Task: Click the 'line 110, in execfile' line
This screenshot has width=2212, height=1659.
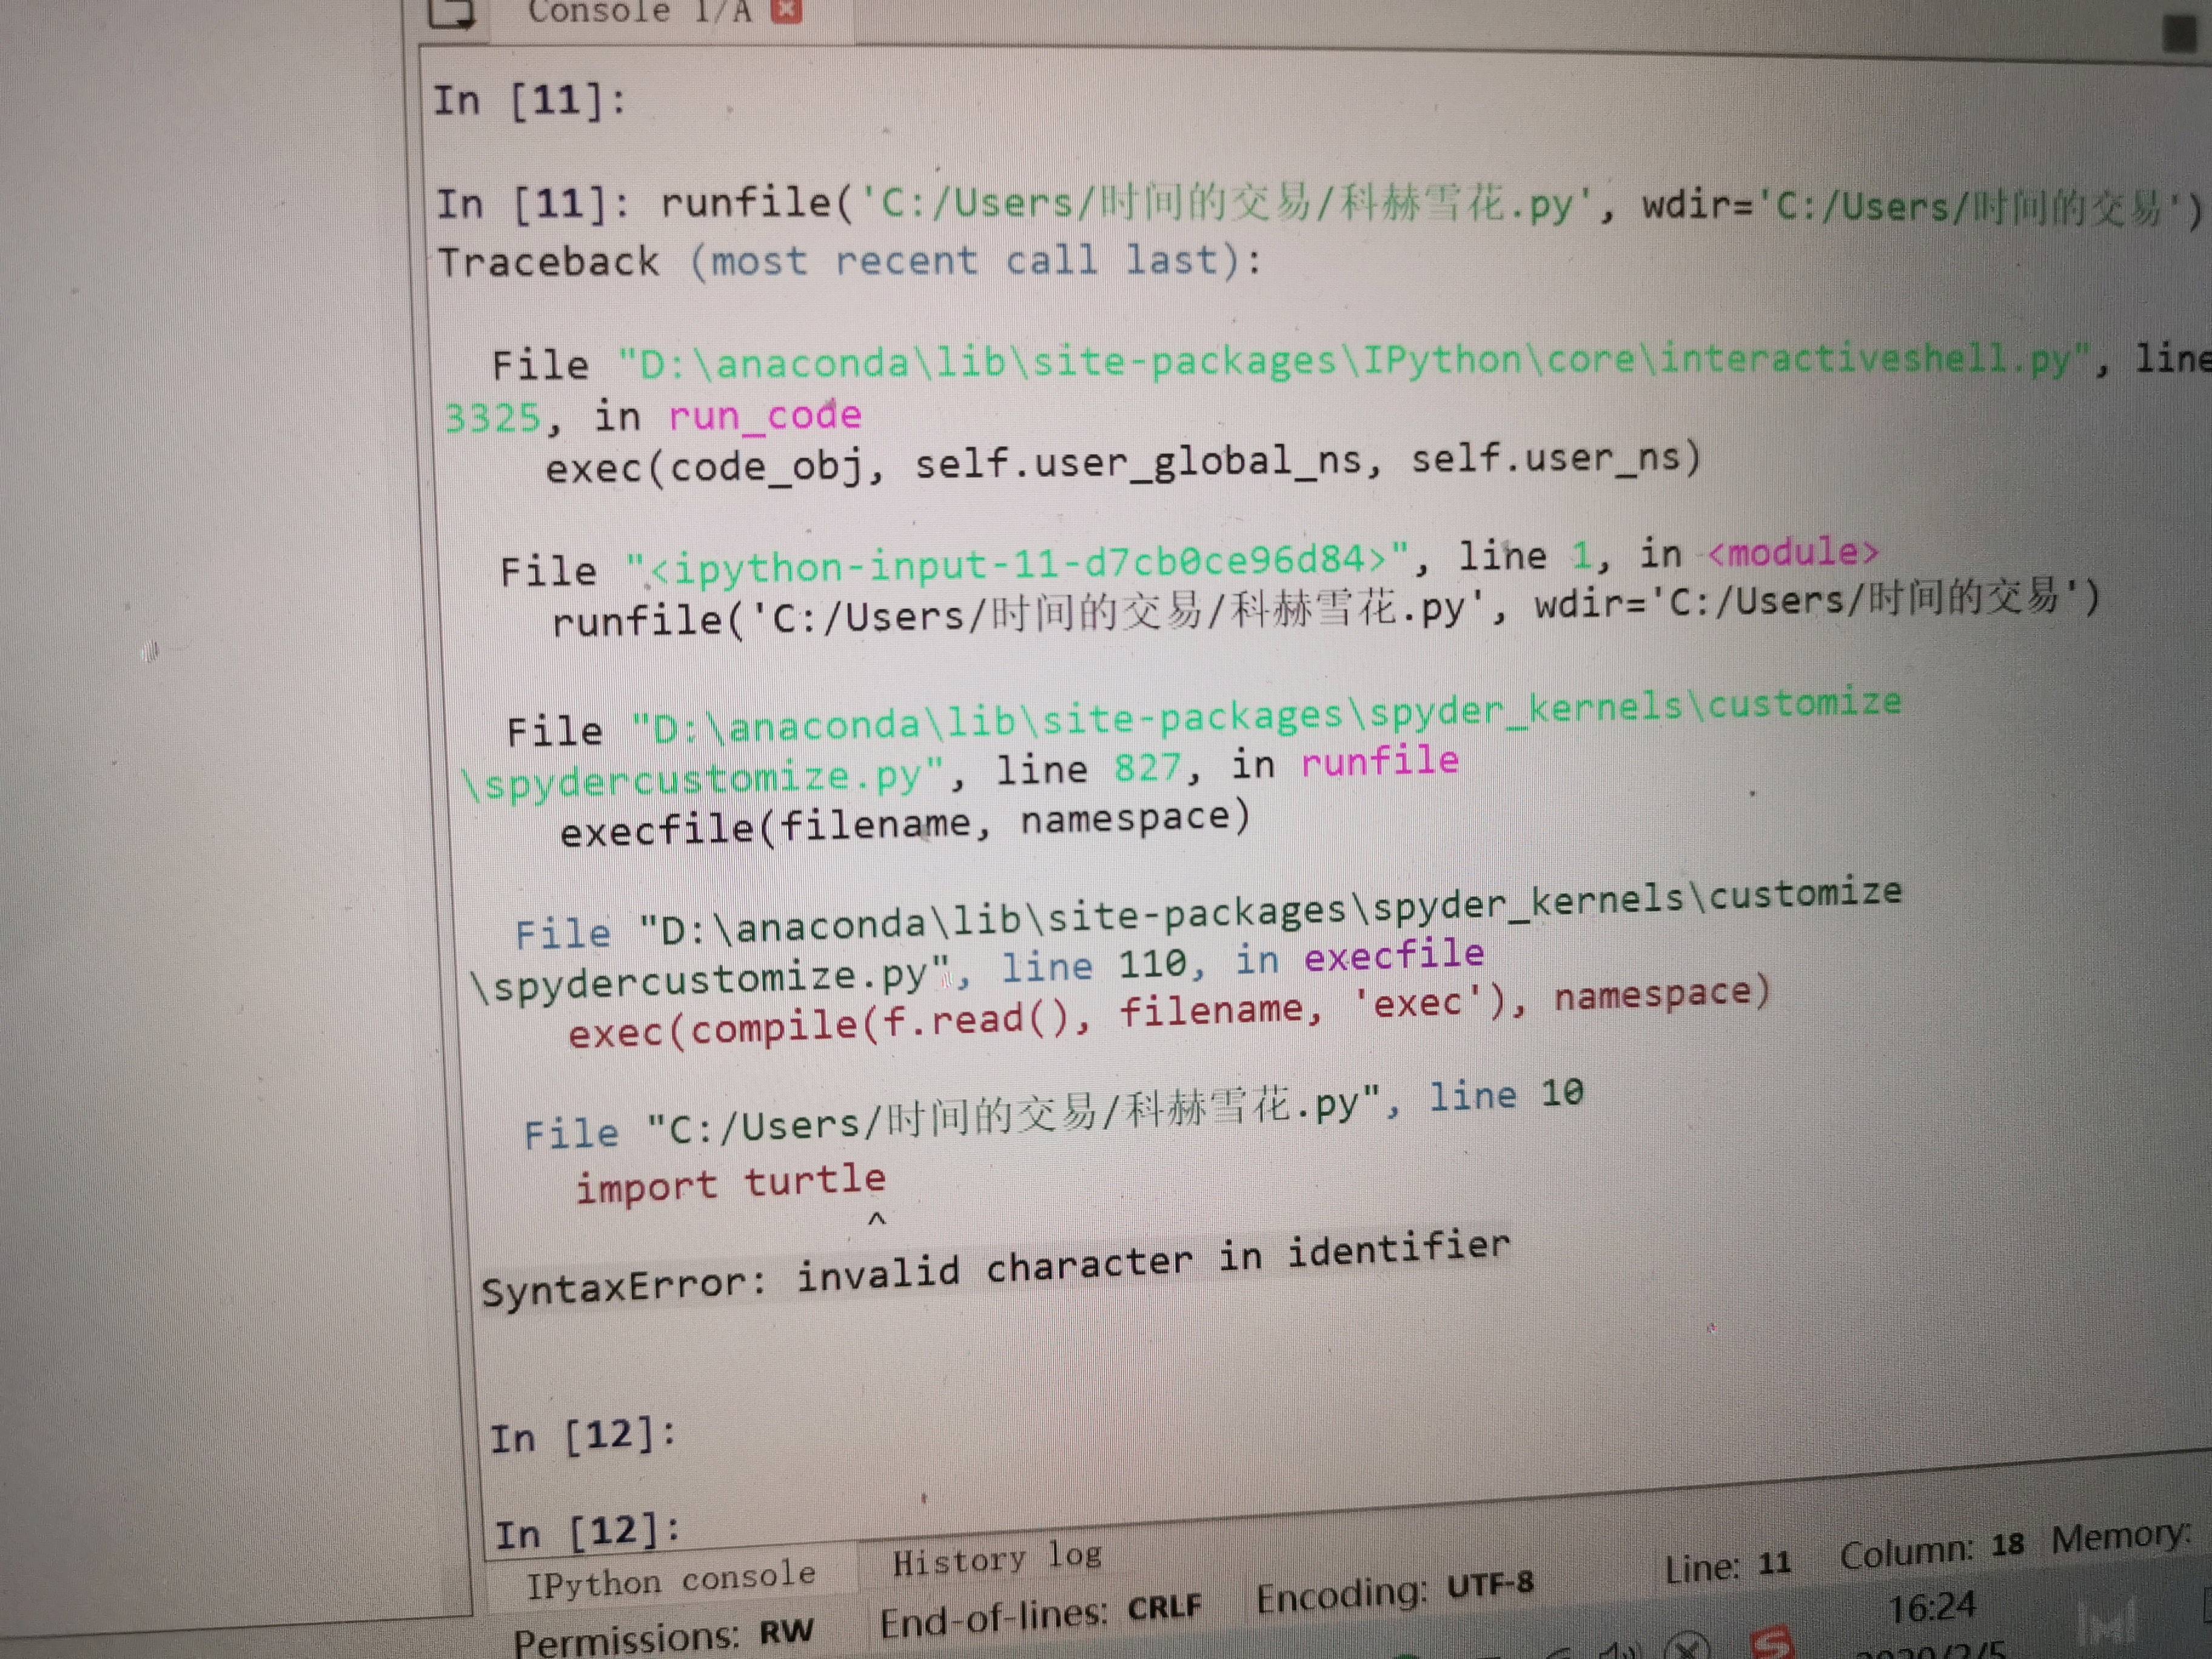Action: click(x=1242, y=961)
